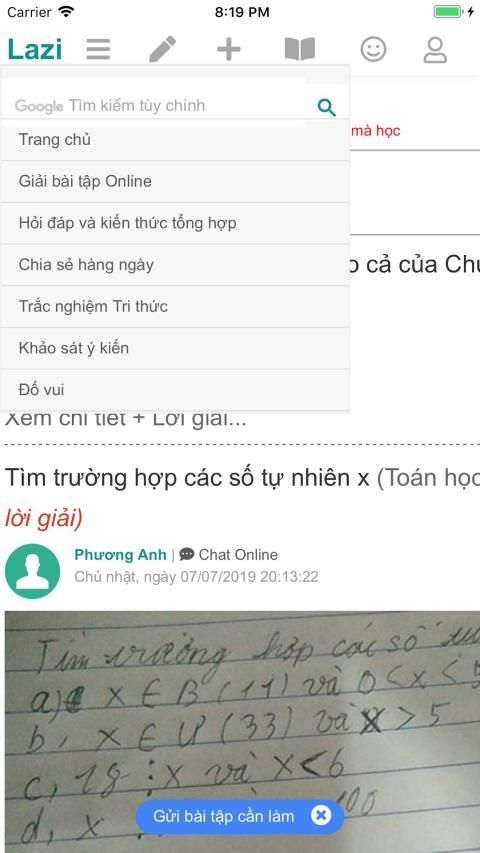Open Giải bài tập Online

tap(175, 182)
